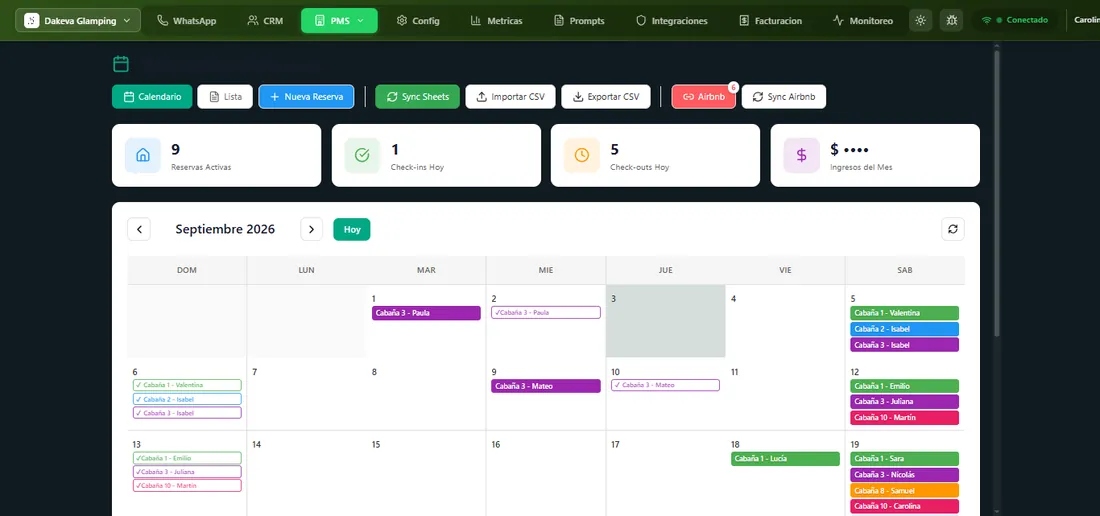This screenshot has width=1100, height=516.
Task: Open Cabaña 3 - Nicolás reservation on day 19
Action: 904,475
